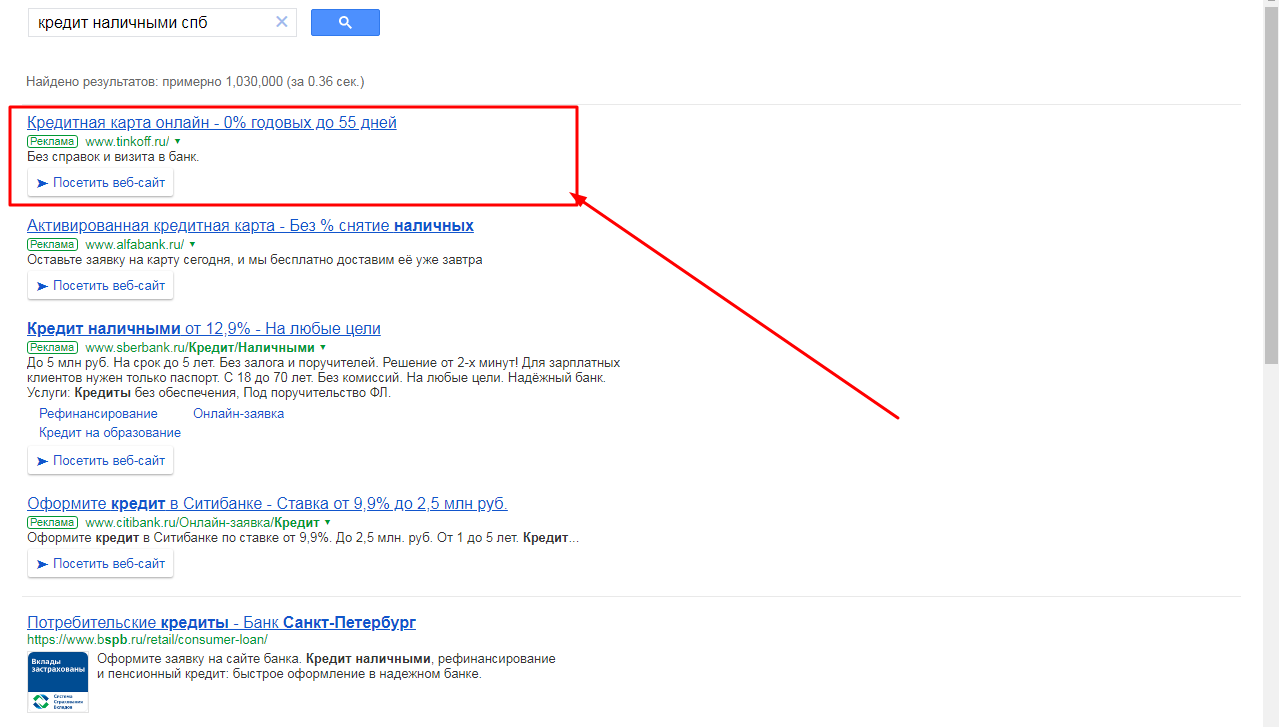
Task: Click Реклама badge on citibank.ru ad
Action: point(52,522)
